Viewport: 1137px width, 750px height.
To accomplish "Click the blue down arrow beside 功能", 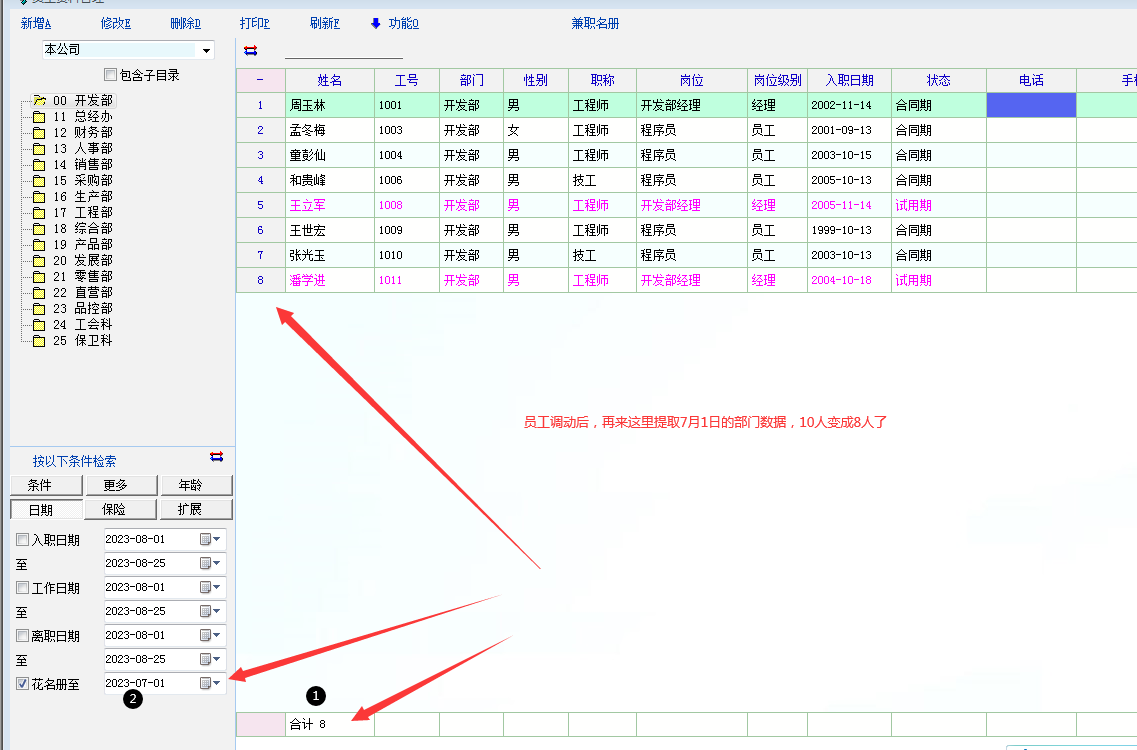I will tap(376, 23).
